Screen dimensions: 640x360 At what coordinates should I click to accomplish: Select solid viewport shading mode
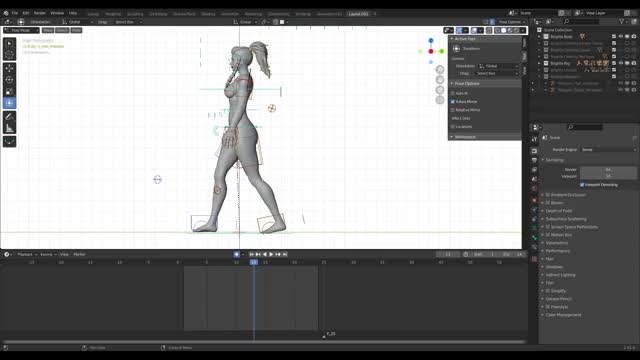click(x=504, y=30)
